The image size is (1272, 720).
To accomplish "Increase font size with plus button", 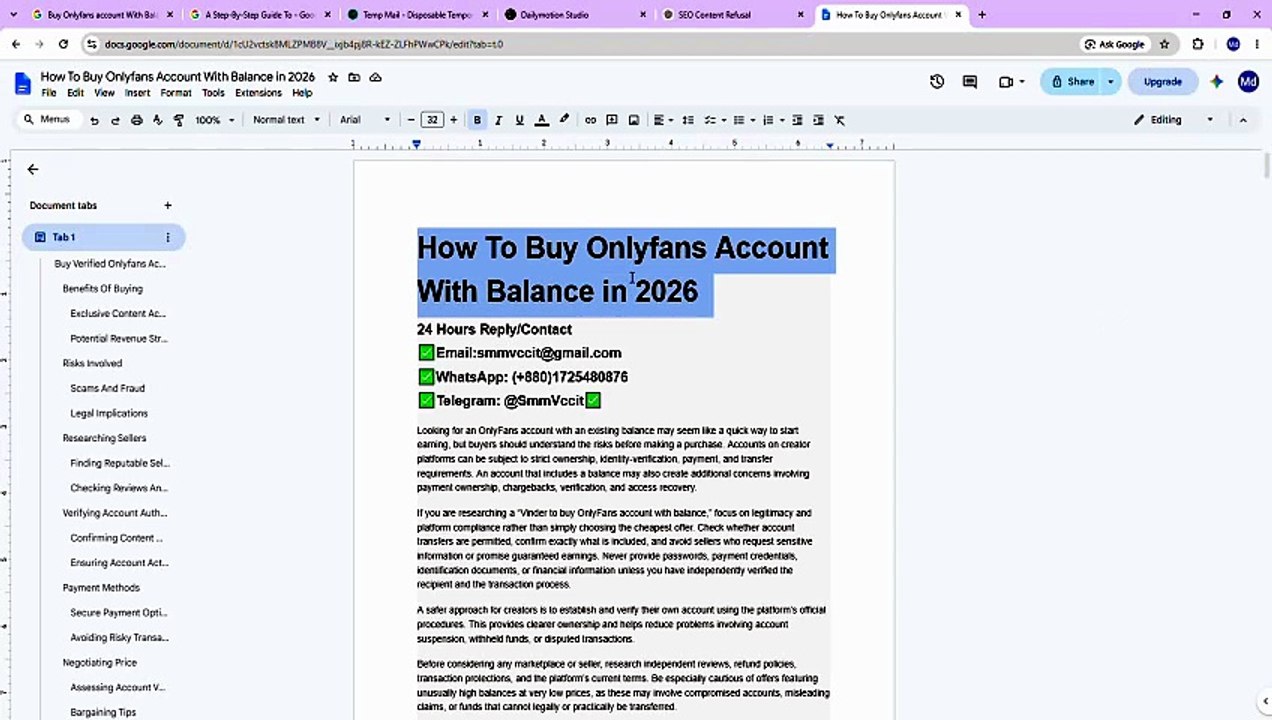I will point(453,120).
